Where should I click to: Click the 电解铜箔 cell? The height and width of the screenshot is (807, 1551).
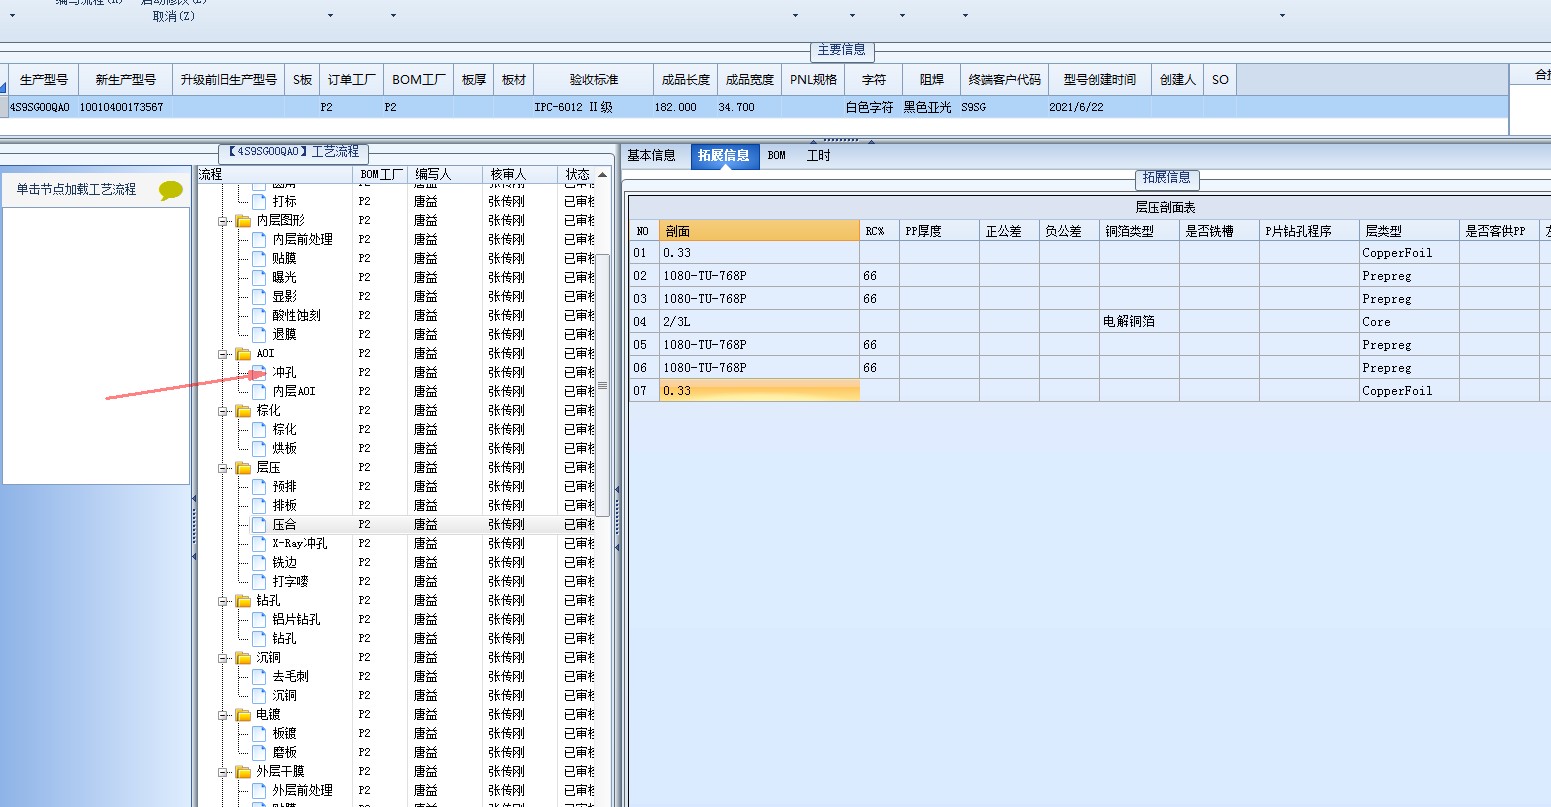click(x=1139, y=322)
